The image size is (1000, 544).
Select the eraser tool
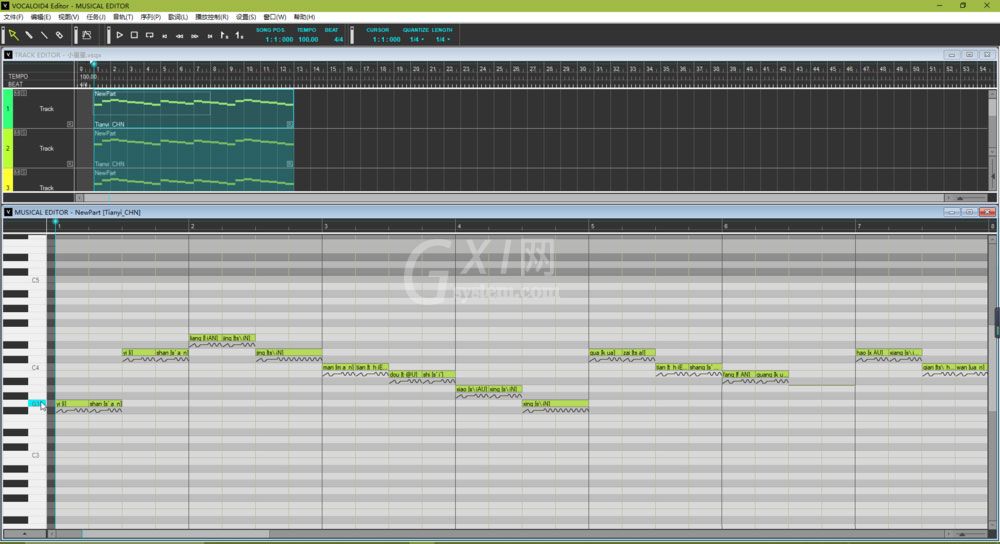click(x=59, y=35)
